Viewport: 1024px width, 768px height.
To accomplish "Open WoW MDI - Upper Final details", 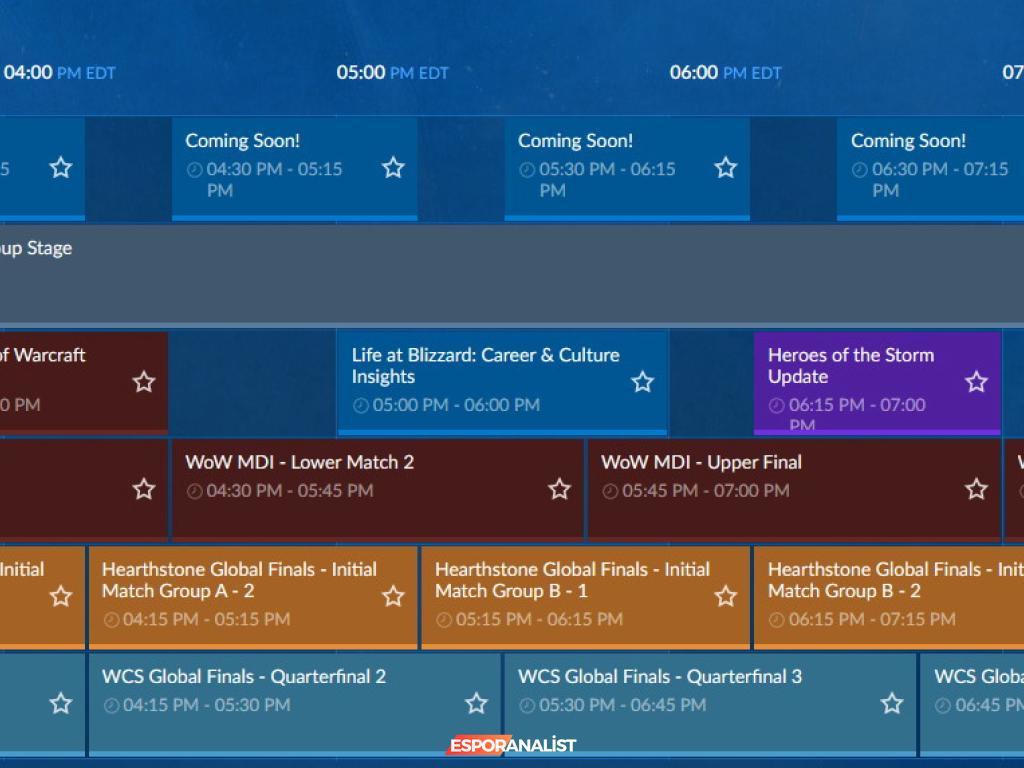I will [x=794, y=489].
